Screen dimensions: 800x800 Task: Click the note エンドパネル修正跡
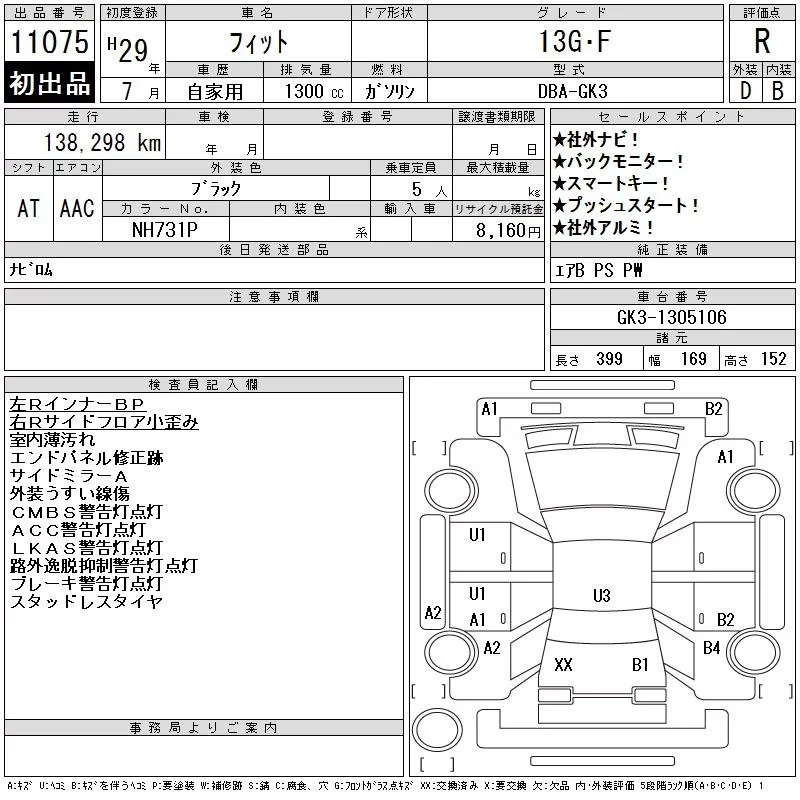(86, 458)
